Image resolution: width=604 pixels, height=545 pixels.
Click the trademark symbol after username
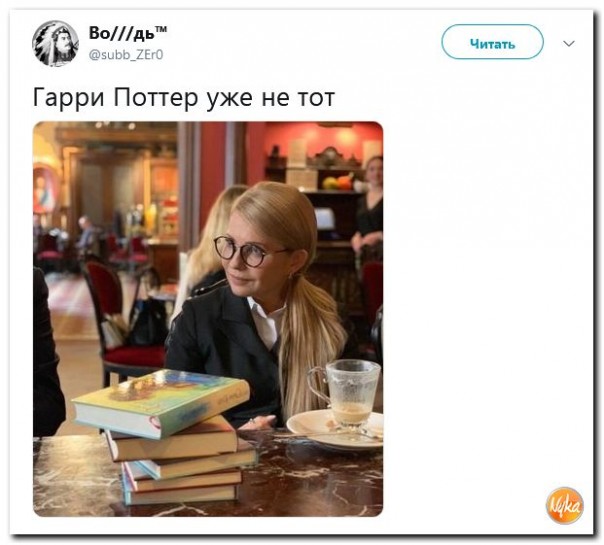pyautogui.click(x=161, y=30)
